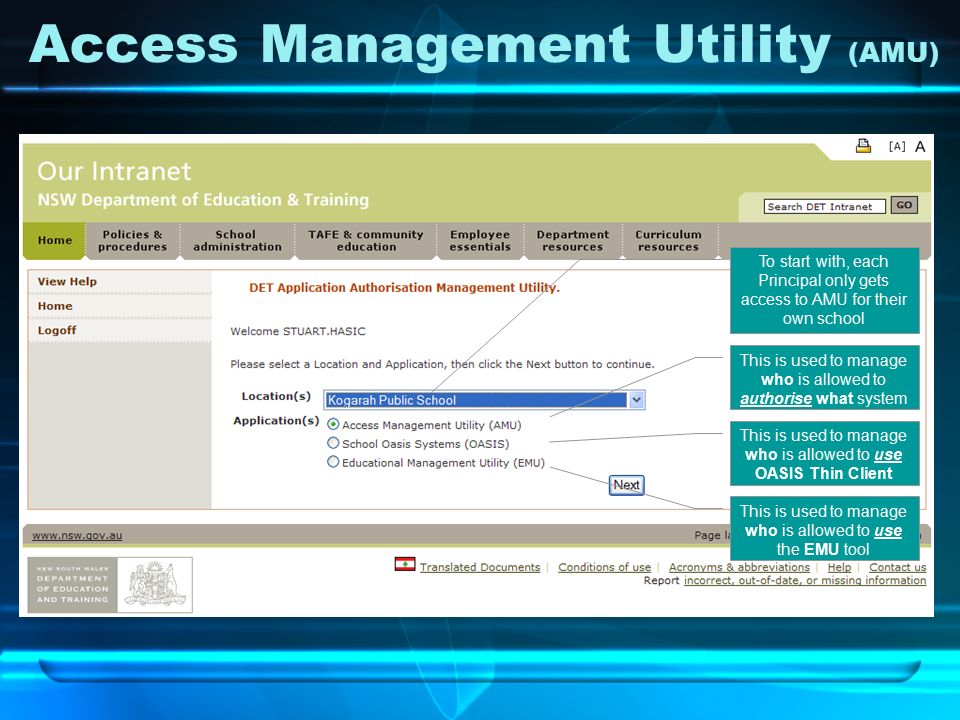Open the Department resources tab
The image size is (960, 720).
coord(572,241)
